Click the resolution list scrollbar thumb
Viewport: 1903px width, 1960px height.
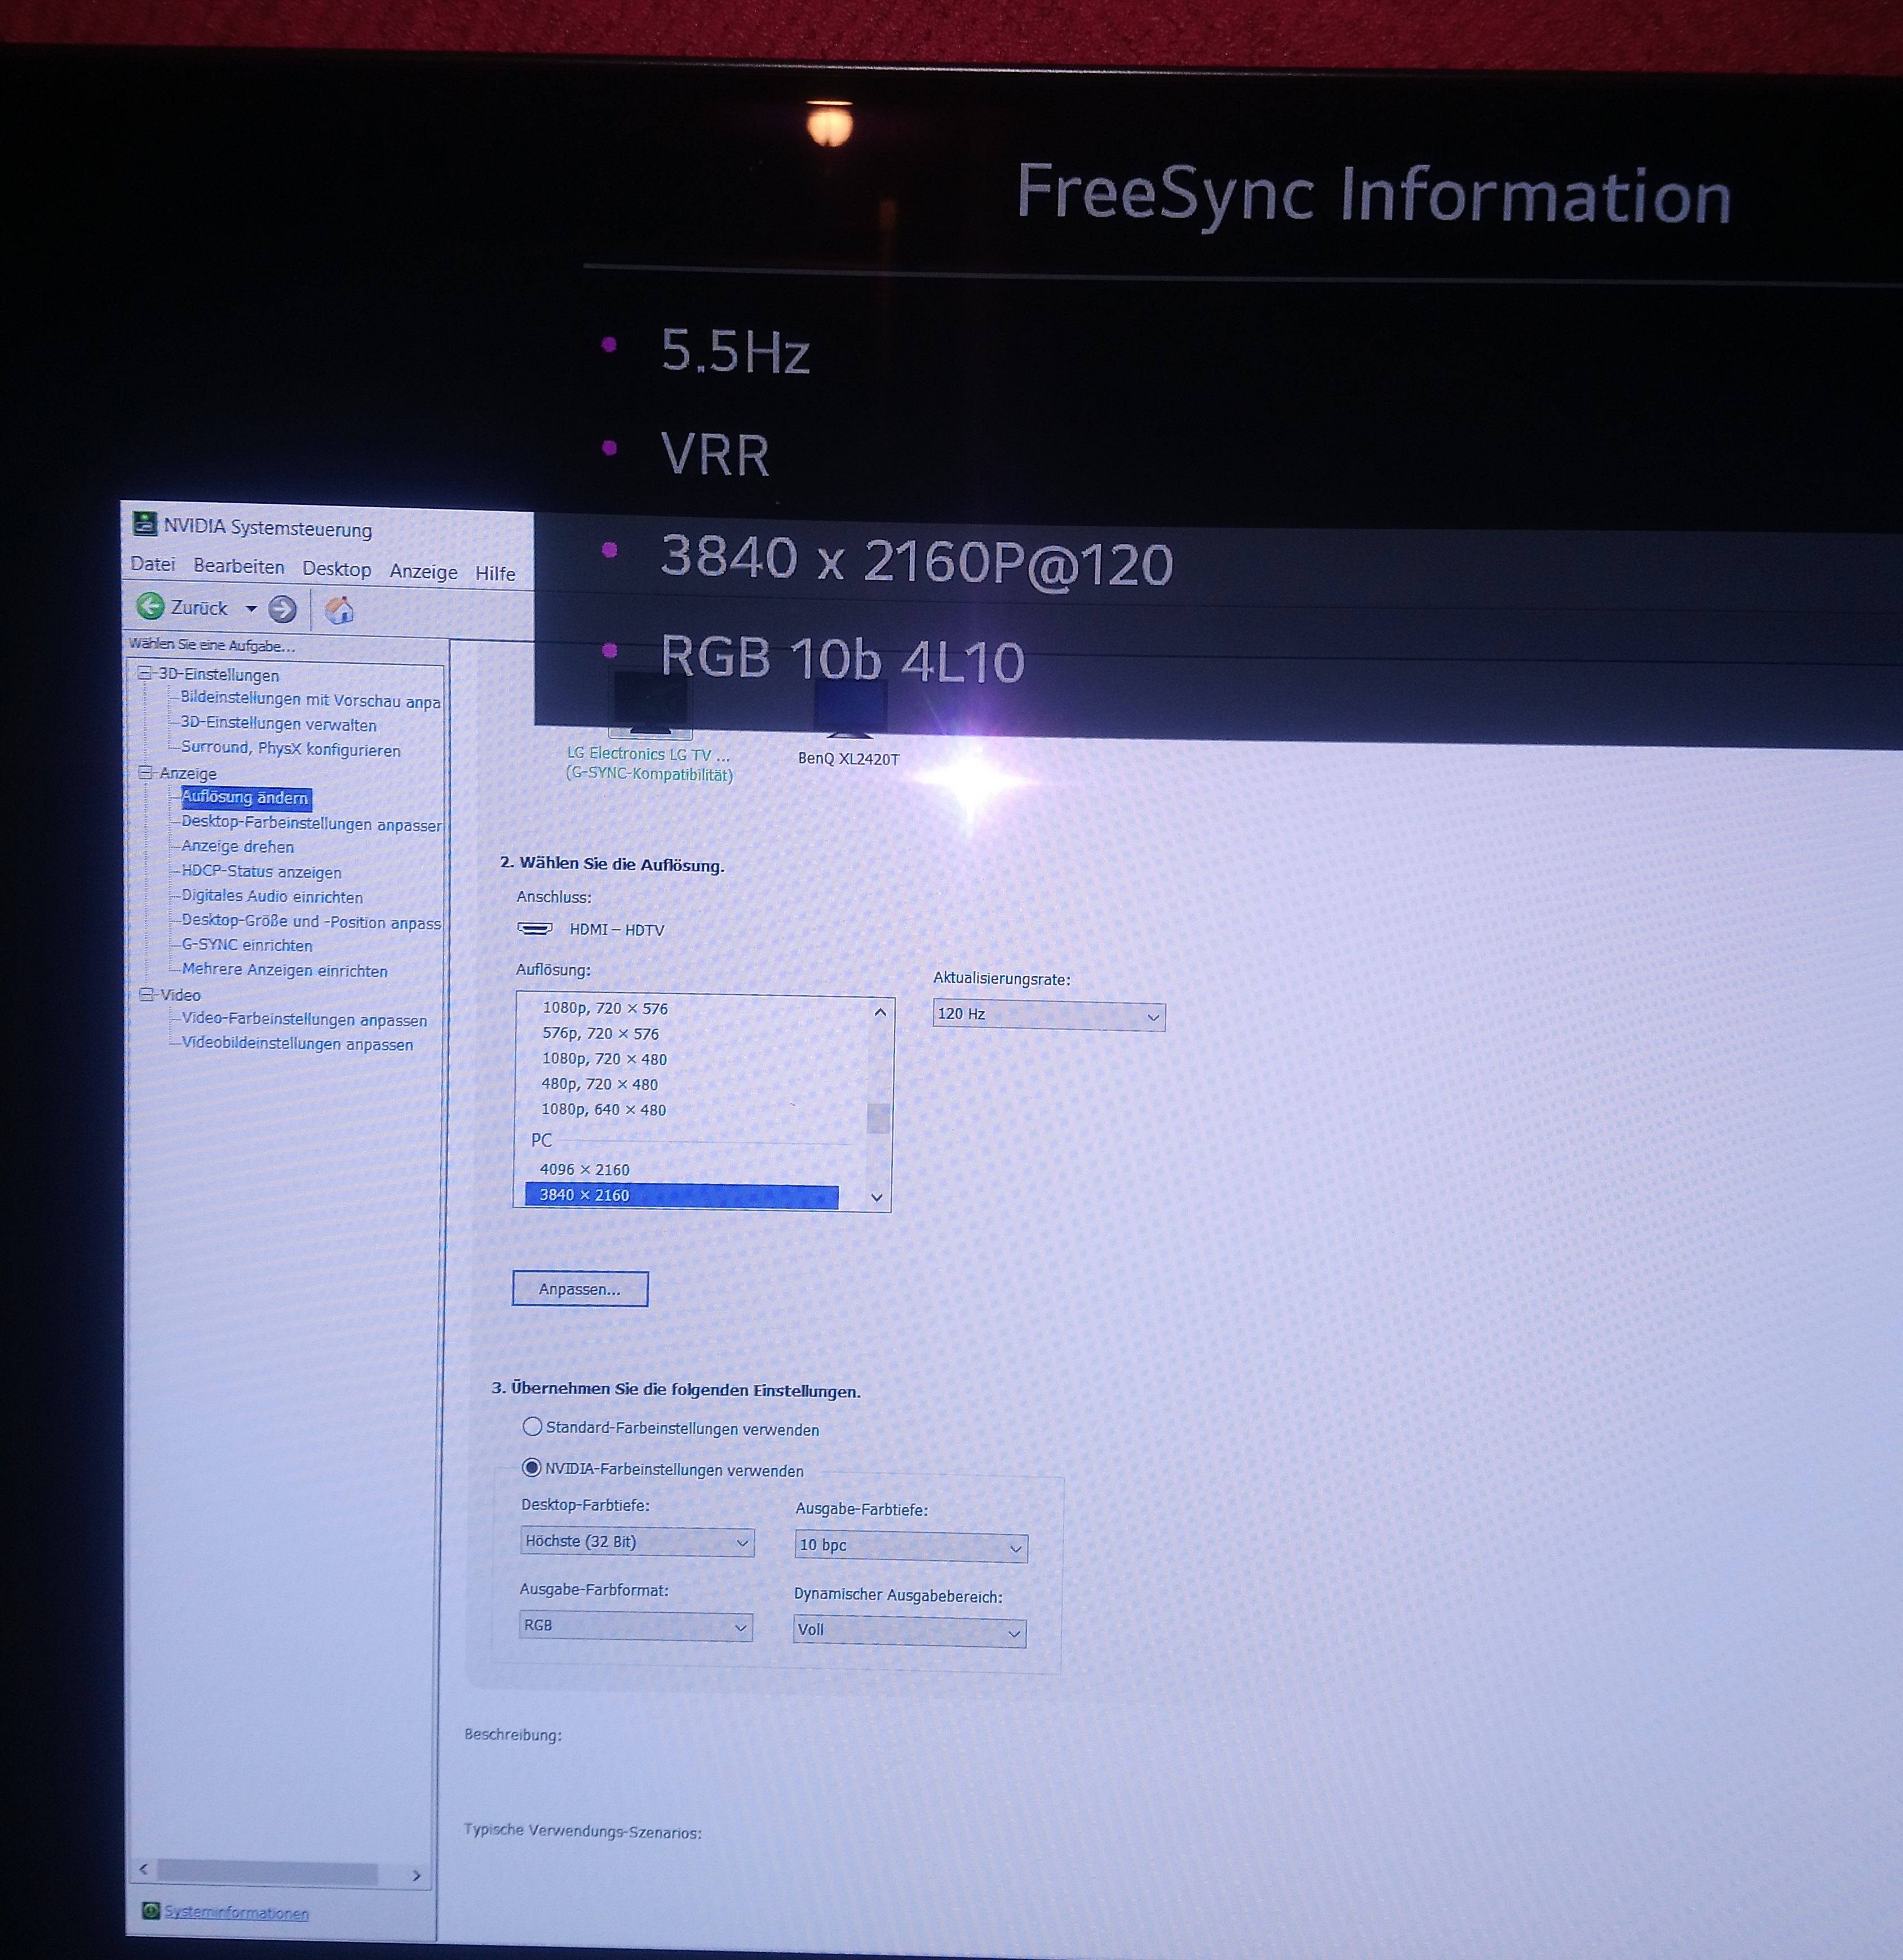point(878,1118)
